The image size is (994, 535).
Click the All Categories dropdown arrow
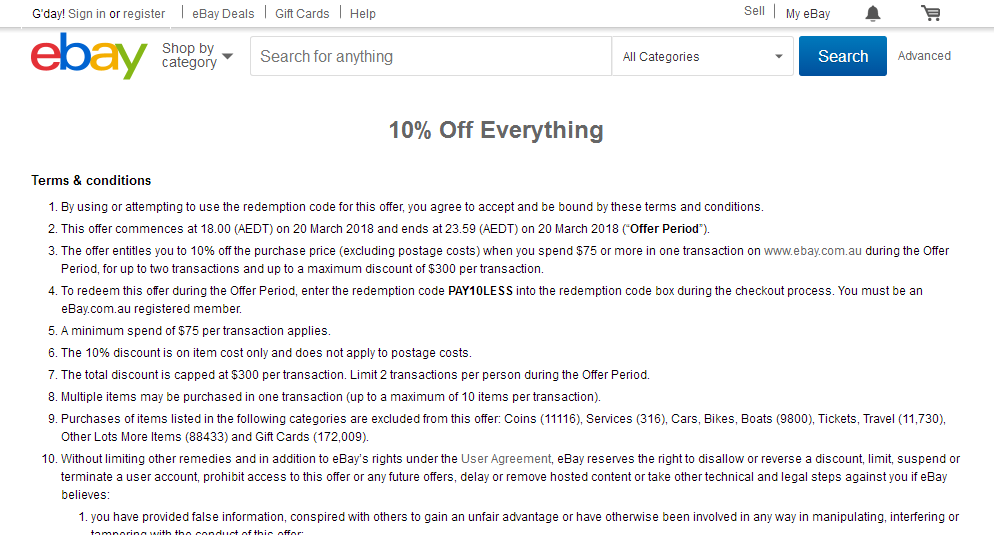[x=778, y=56]
